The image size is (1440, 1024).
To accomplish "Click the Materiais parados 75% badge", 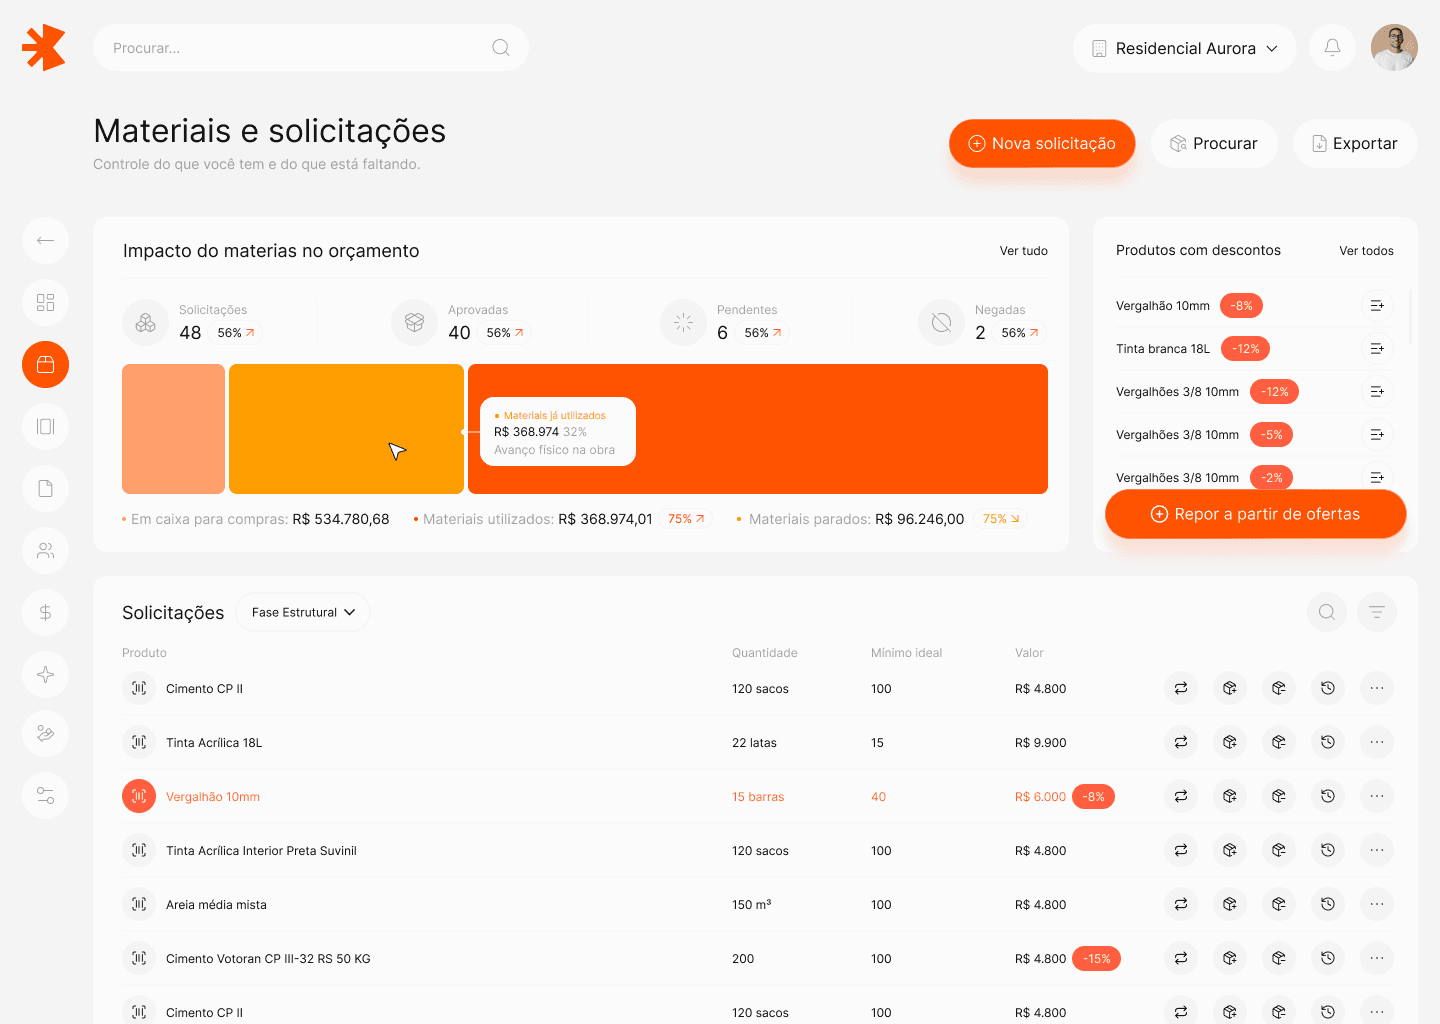I will [1001, 519].
